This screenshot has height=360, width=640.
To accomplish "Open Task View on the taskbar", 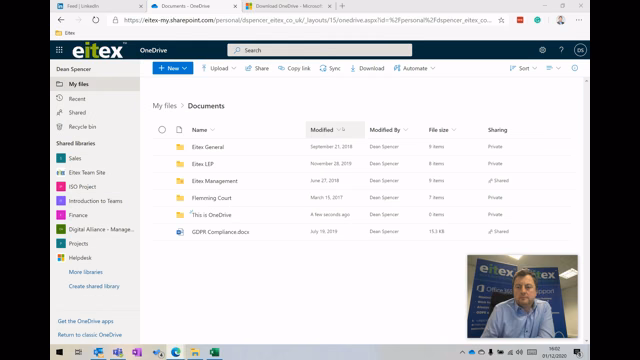I will pyautogui.click(x=78, y=352).
